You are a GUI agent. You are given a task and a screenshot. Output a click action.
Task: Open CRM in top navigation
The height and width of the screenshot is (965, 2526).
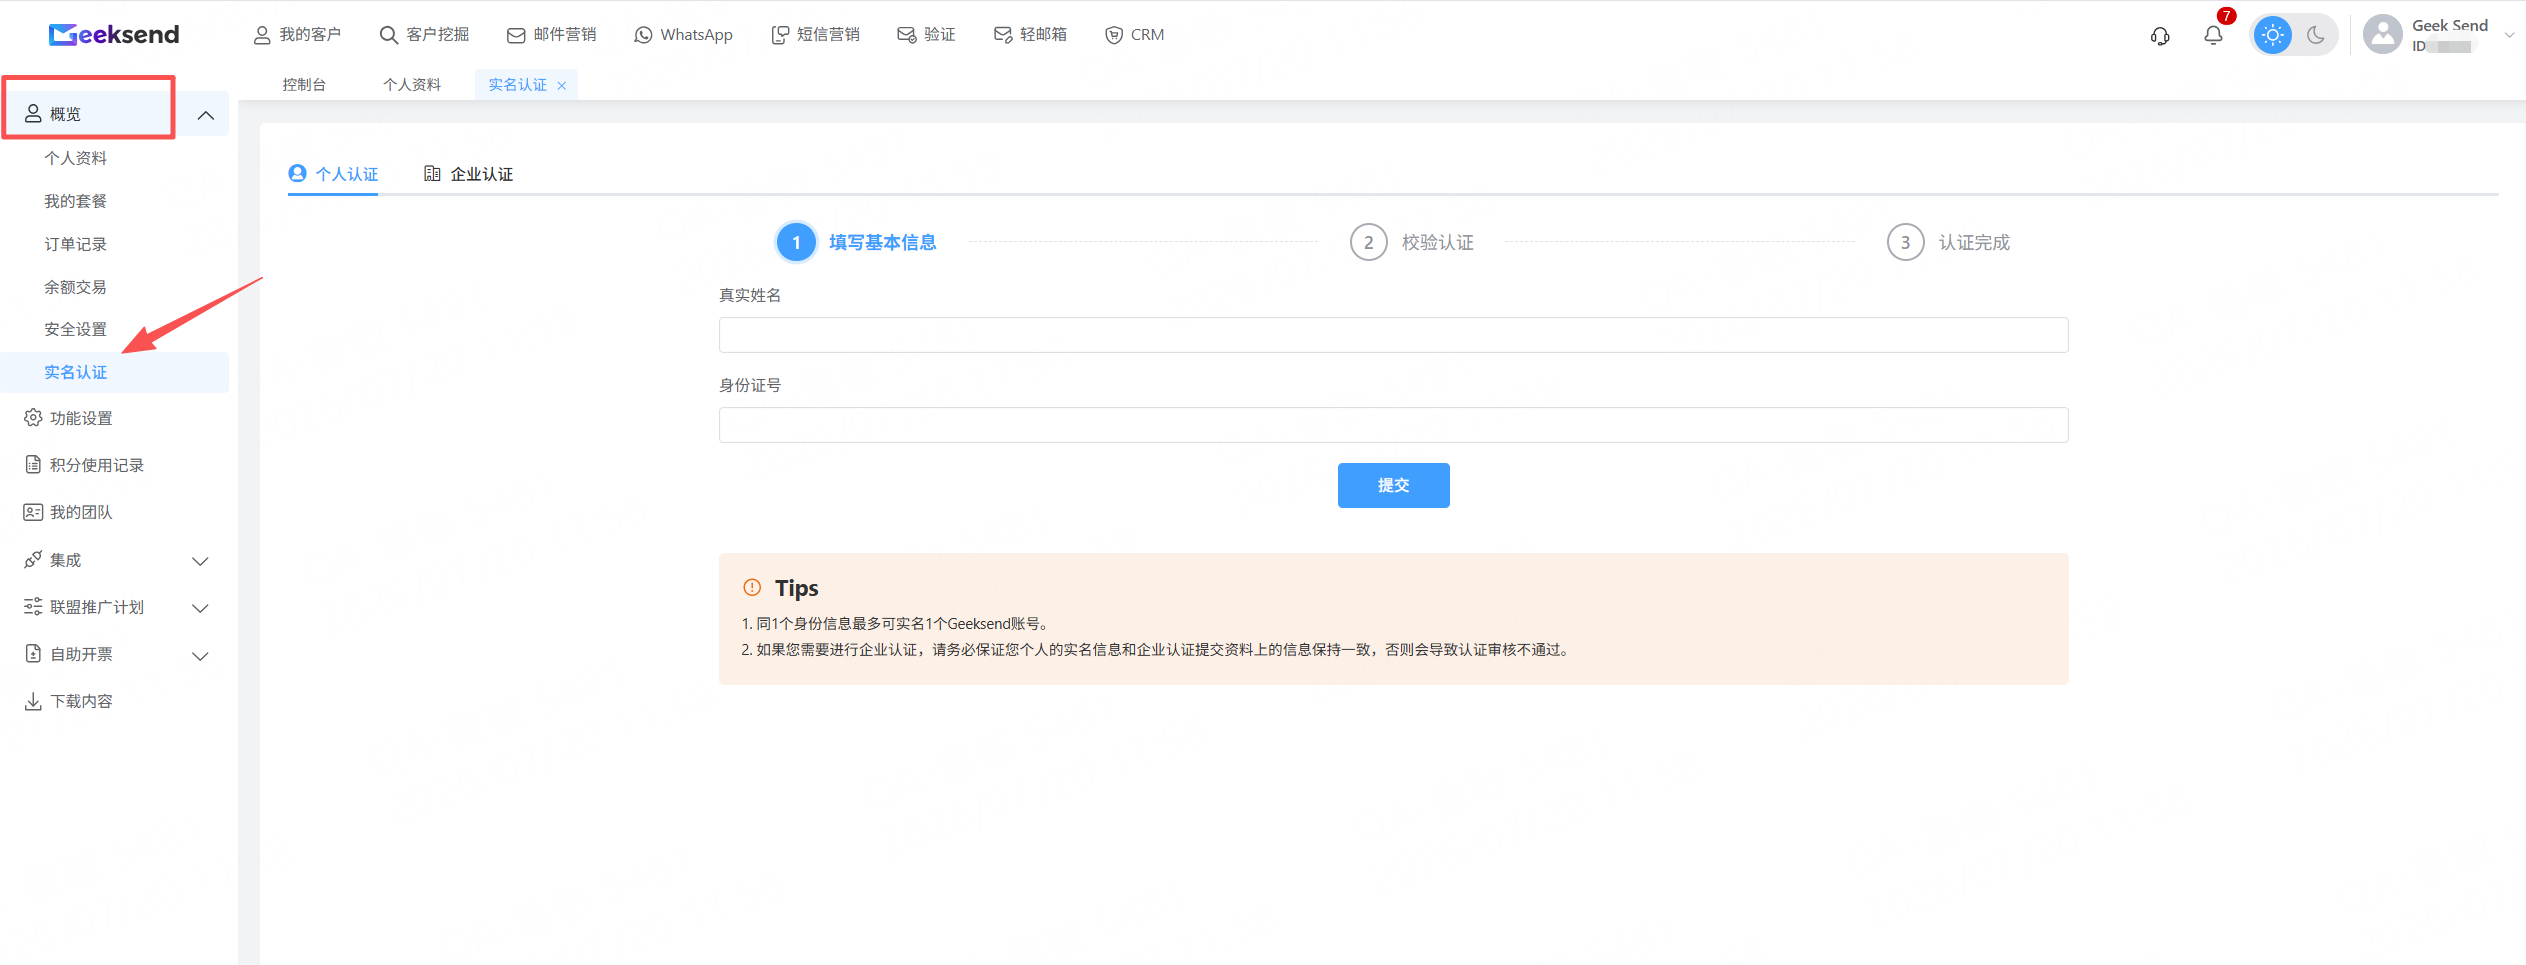[1134, 35]
